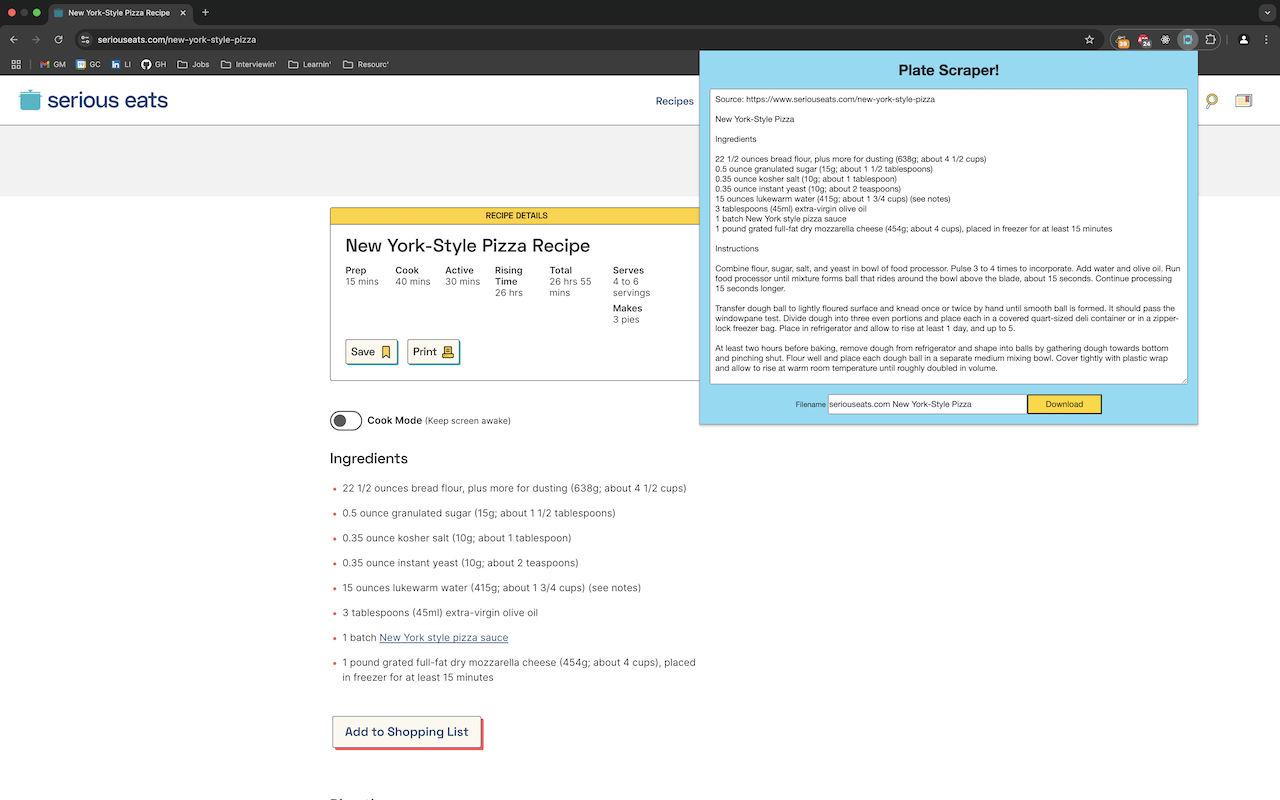Save the recipe with the Save button
This screenshot has height=800, width=1280.
tap(371, 352)
